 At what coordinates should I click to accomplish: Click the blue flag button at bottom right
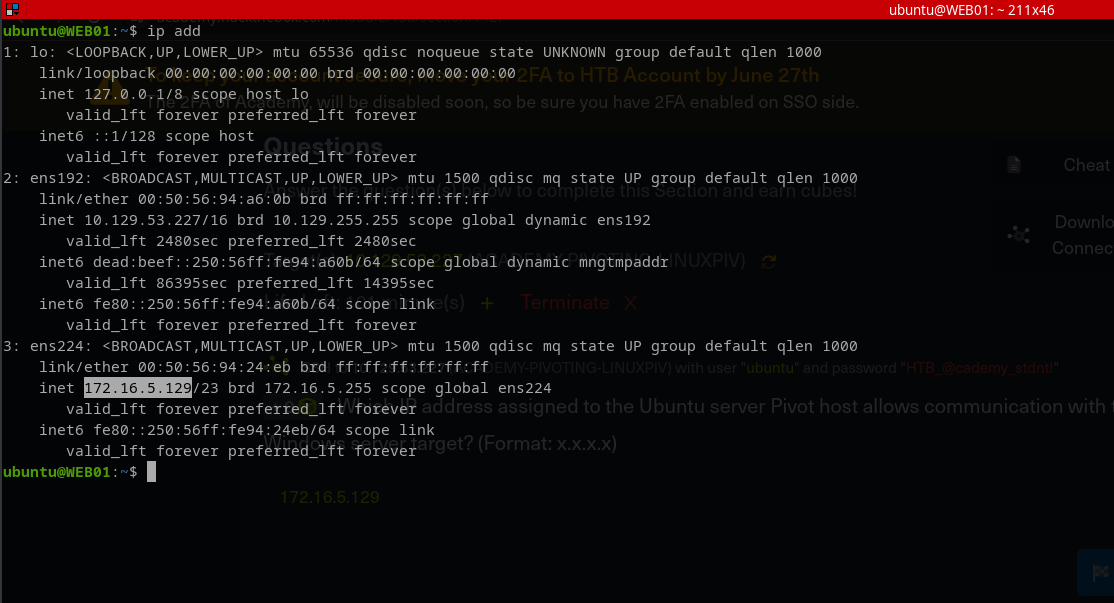(1099, 573)
